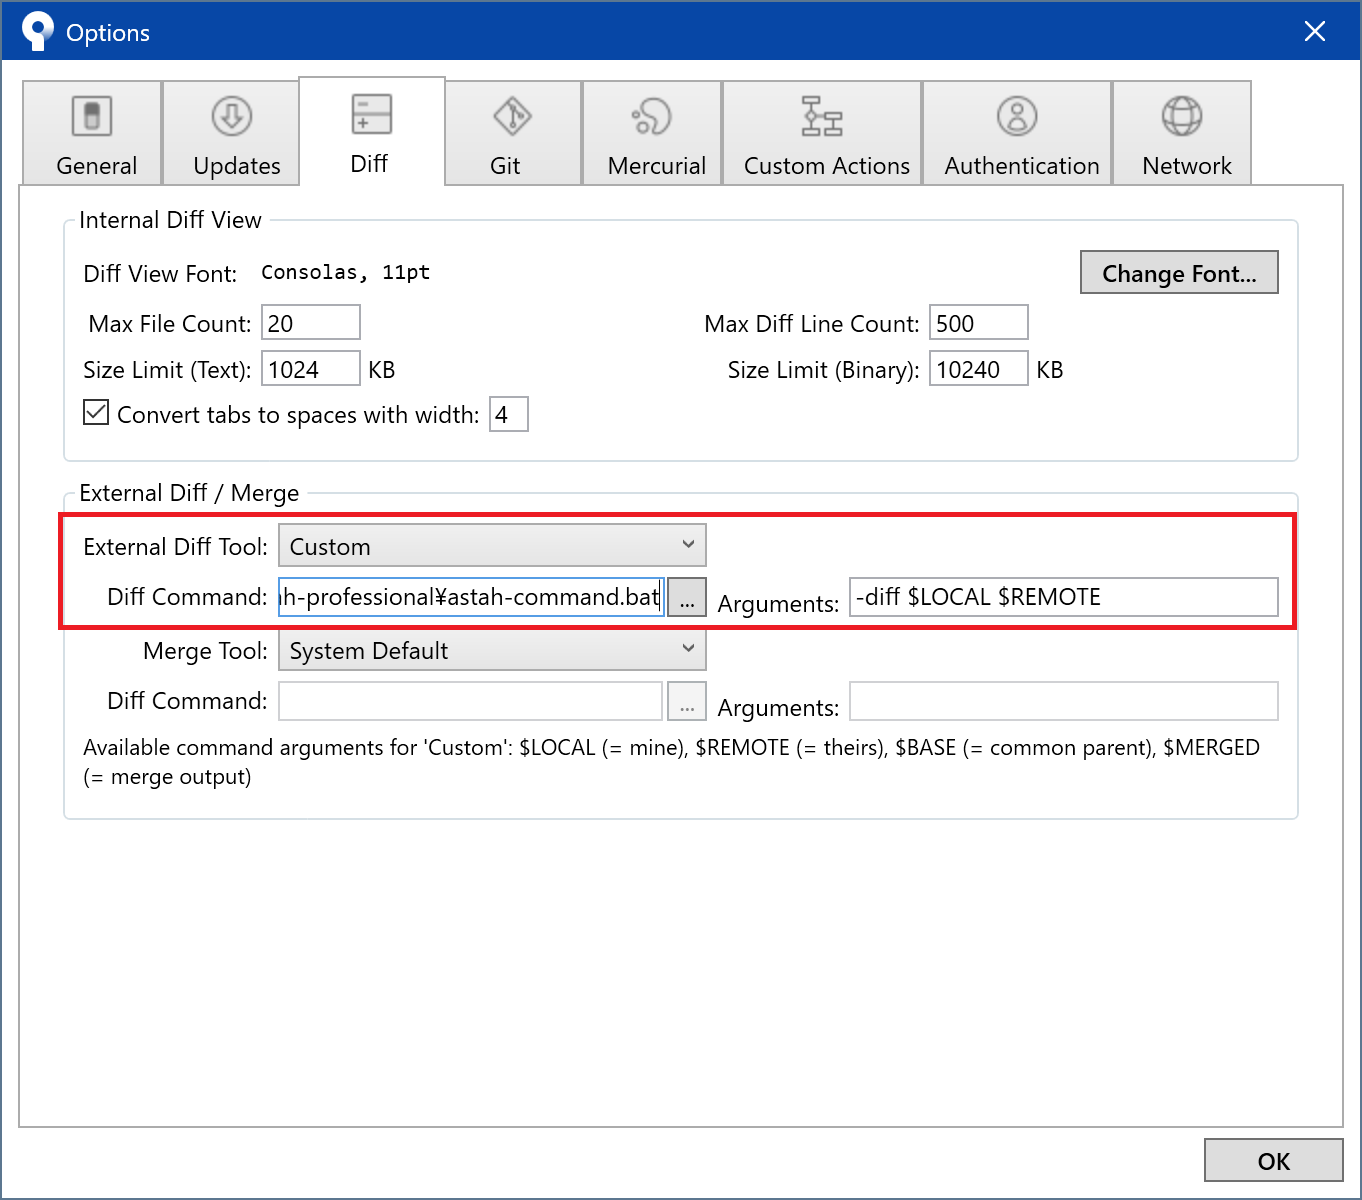This screenshot has height=1200, width=1362.
Task: Select the Git diamond icon
Action: 512,116
